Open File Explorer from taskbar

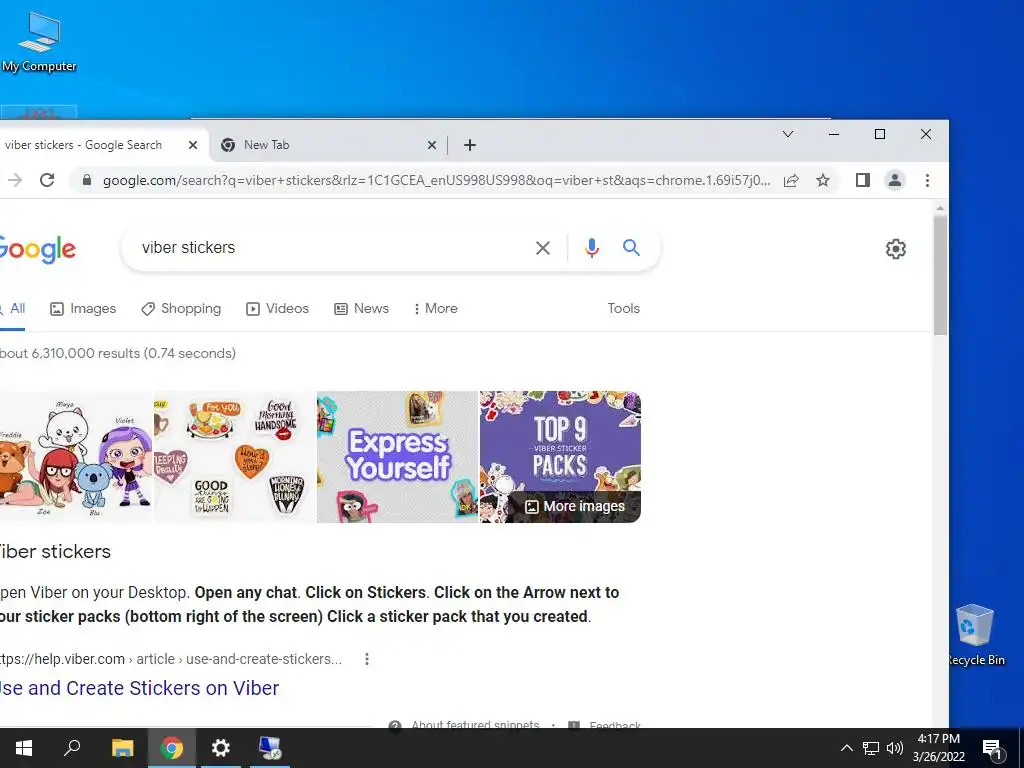[x=122, y=748]
